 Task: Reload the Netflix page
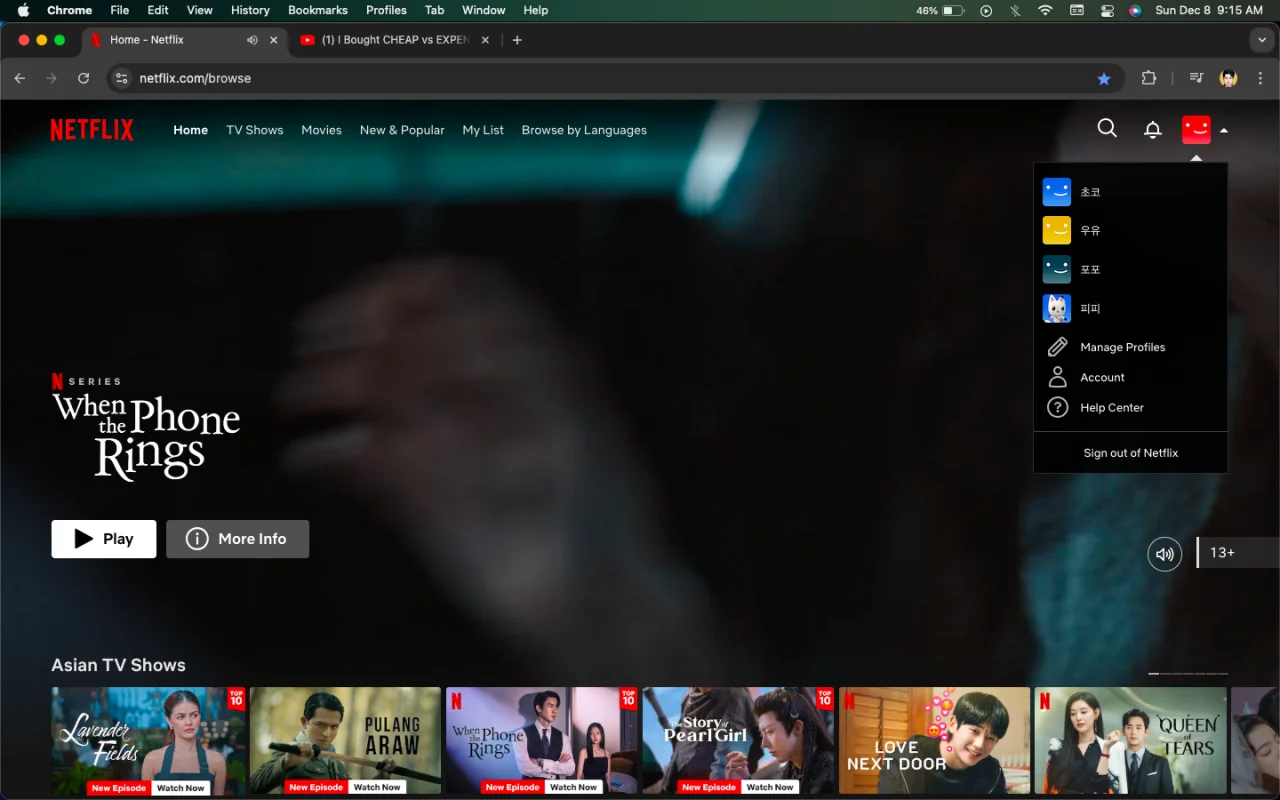(x=84, y=78)
